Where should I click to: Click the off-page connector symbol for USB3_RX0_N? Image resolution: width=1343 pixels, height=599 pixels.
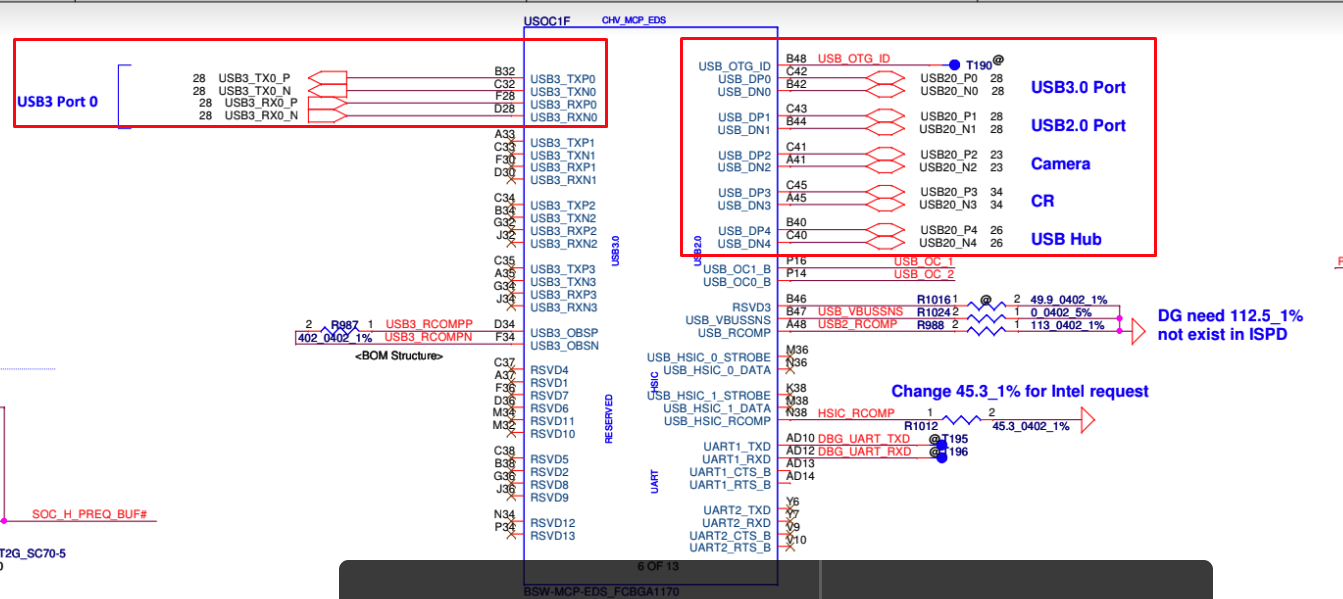pyautogui.click(x=328, y=116)
